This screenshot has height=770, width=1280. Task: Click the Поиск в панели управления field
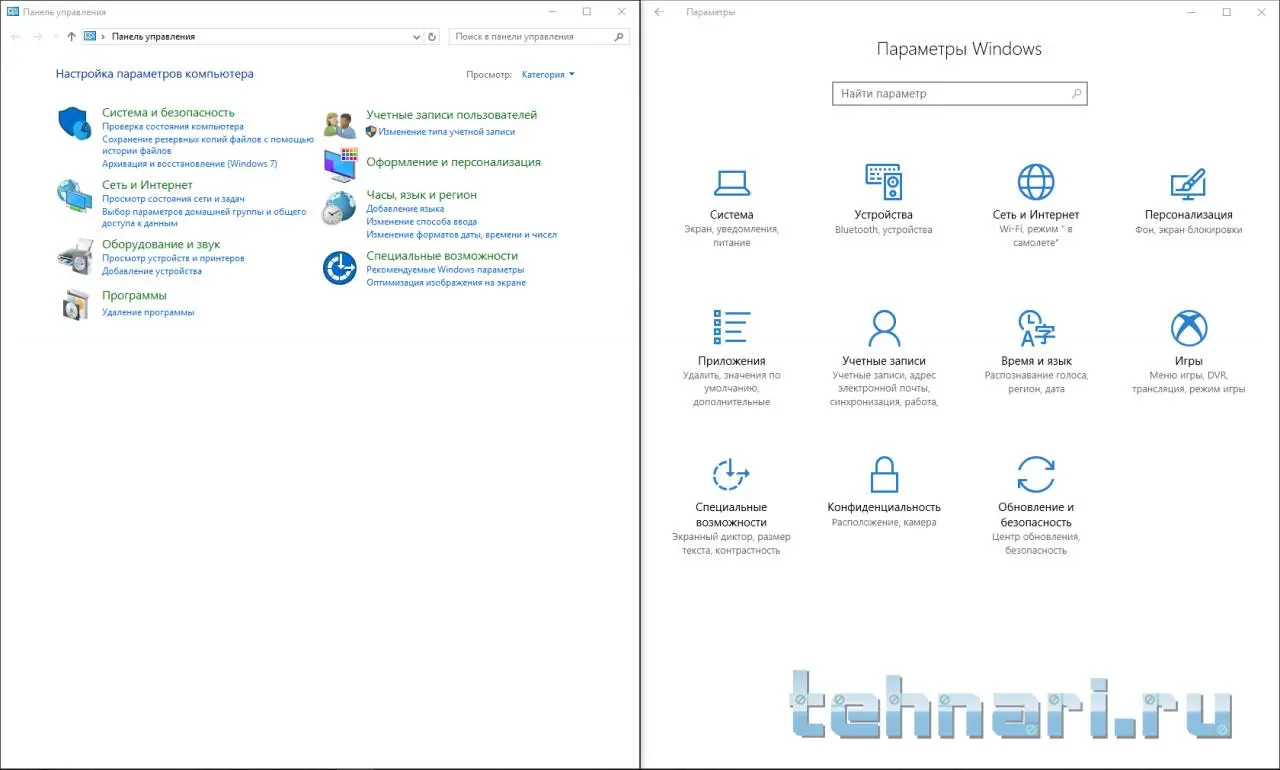point(539,36)
